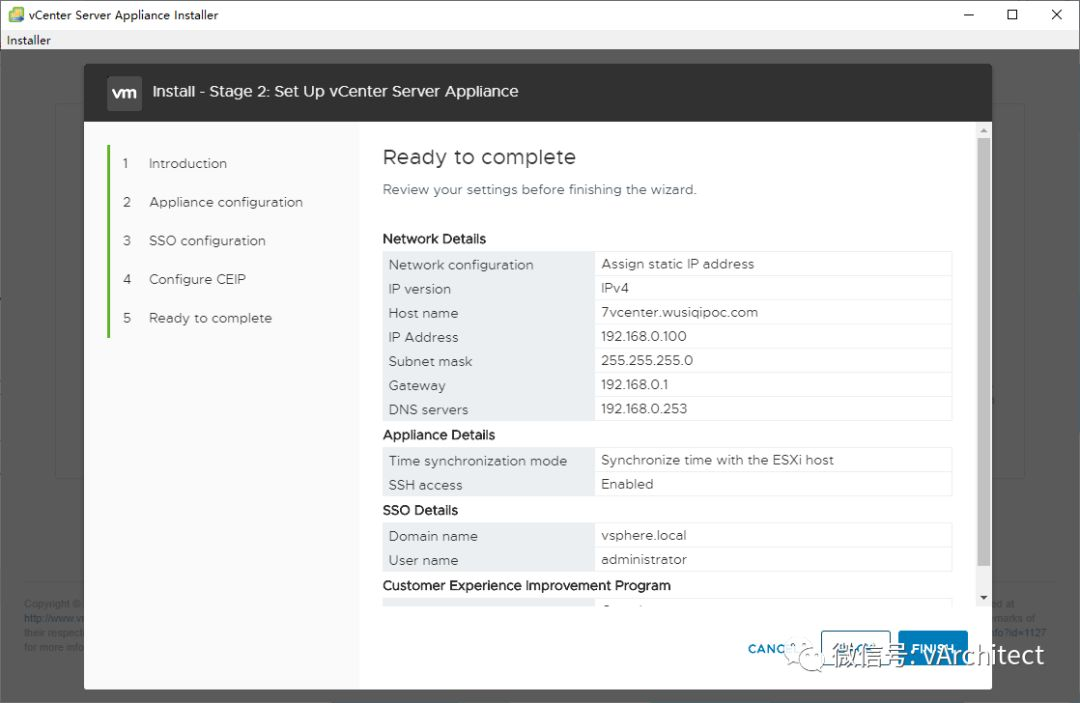Click the VMware vm logo icon
This screenshot has width=1080, height=703.
point(124,92)
